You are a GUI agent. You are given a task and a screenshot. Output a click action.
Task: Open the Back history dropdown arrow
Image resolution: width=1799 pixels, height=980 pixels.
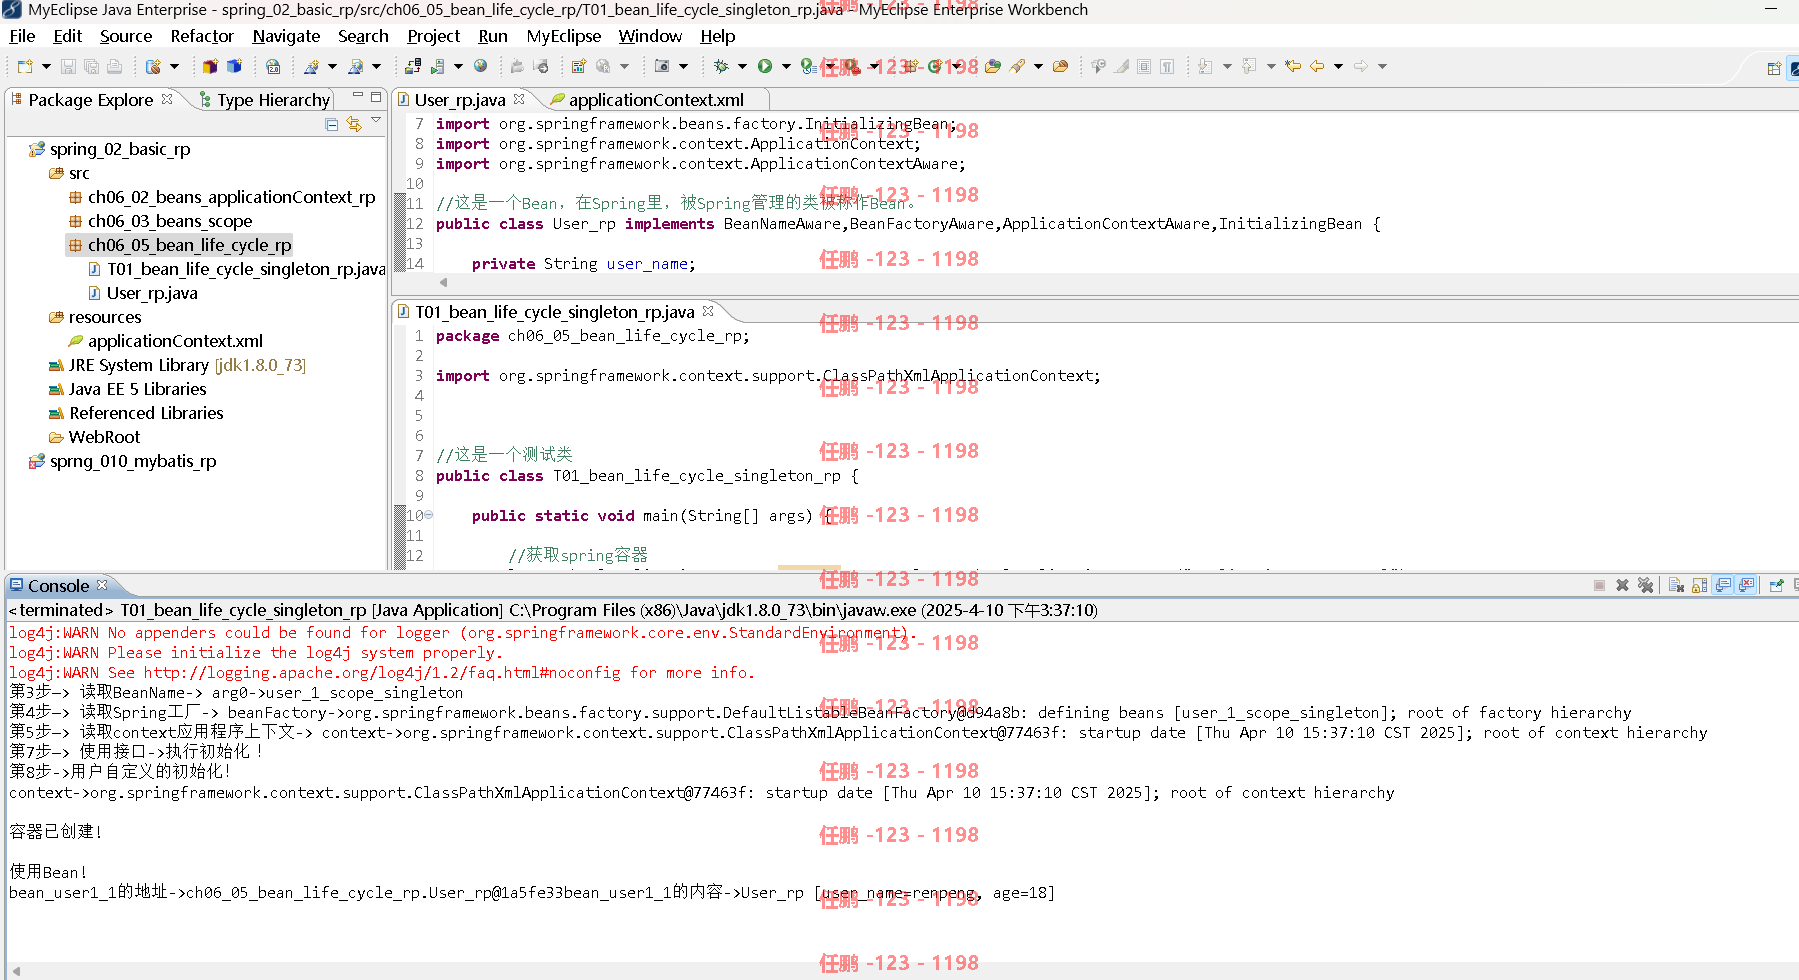[x=1338, y=66]
